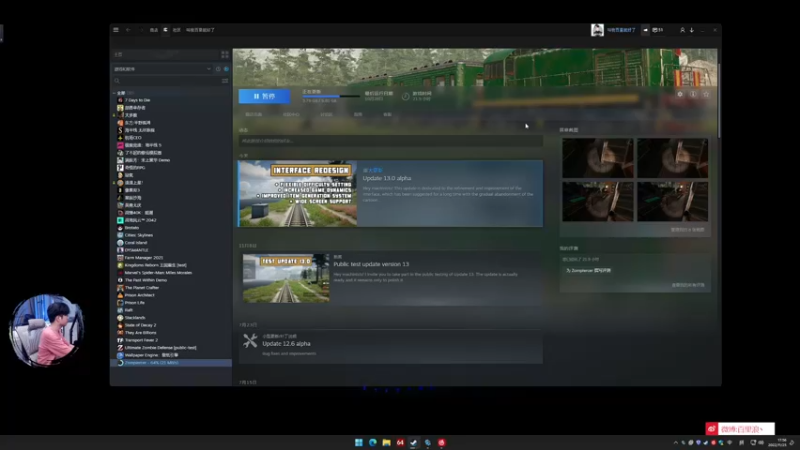Open Interface Redesign news thumbnail
The image size is (800, 450).
click(x=297, y=194)
